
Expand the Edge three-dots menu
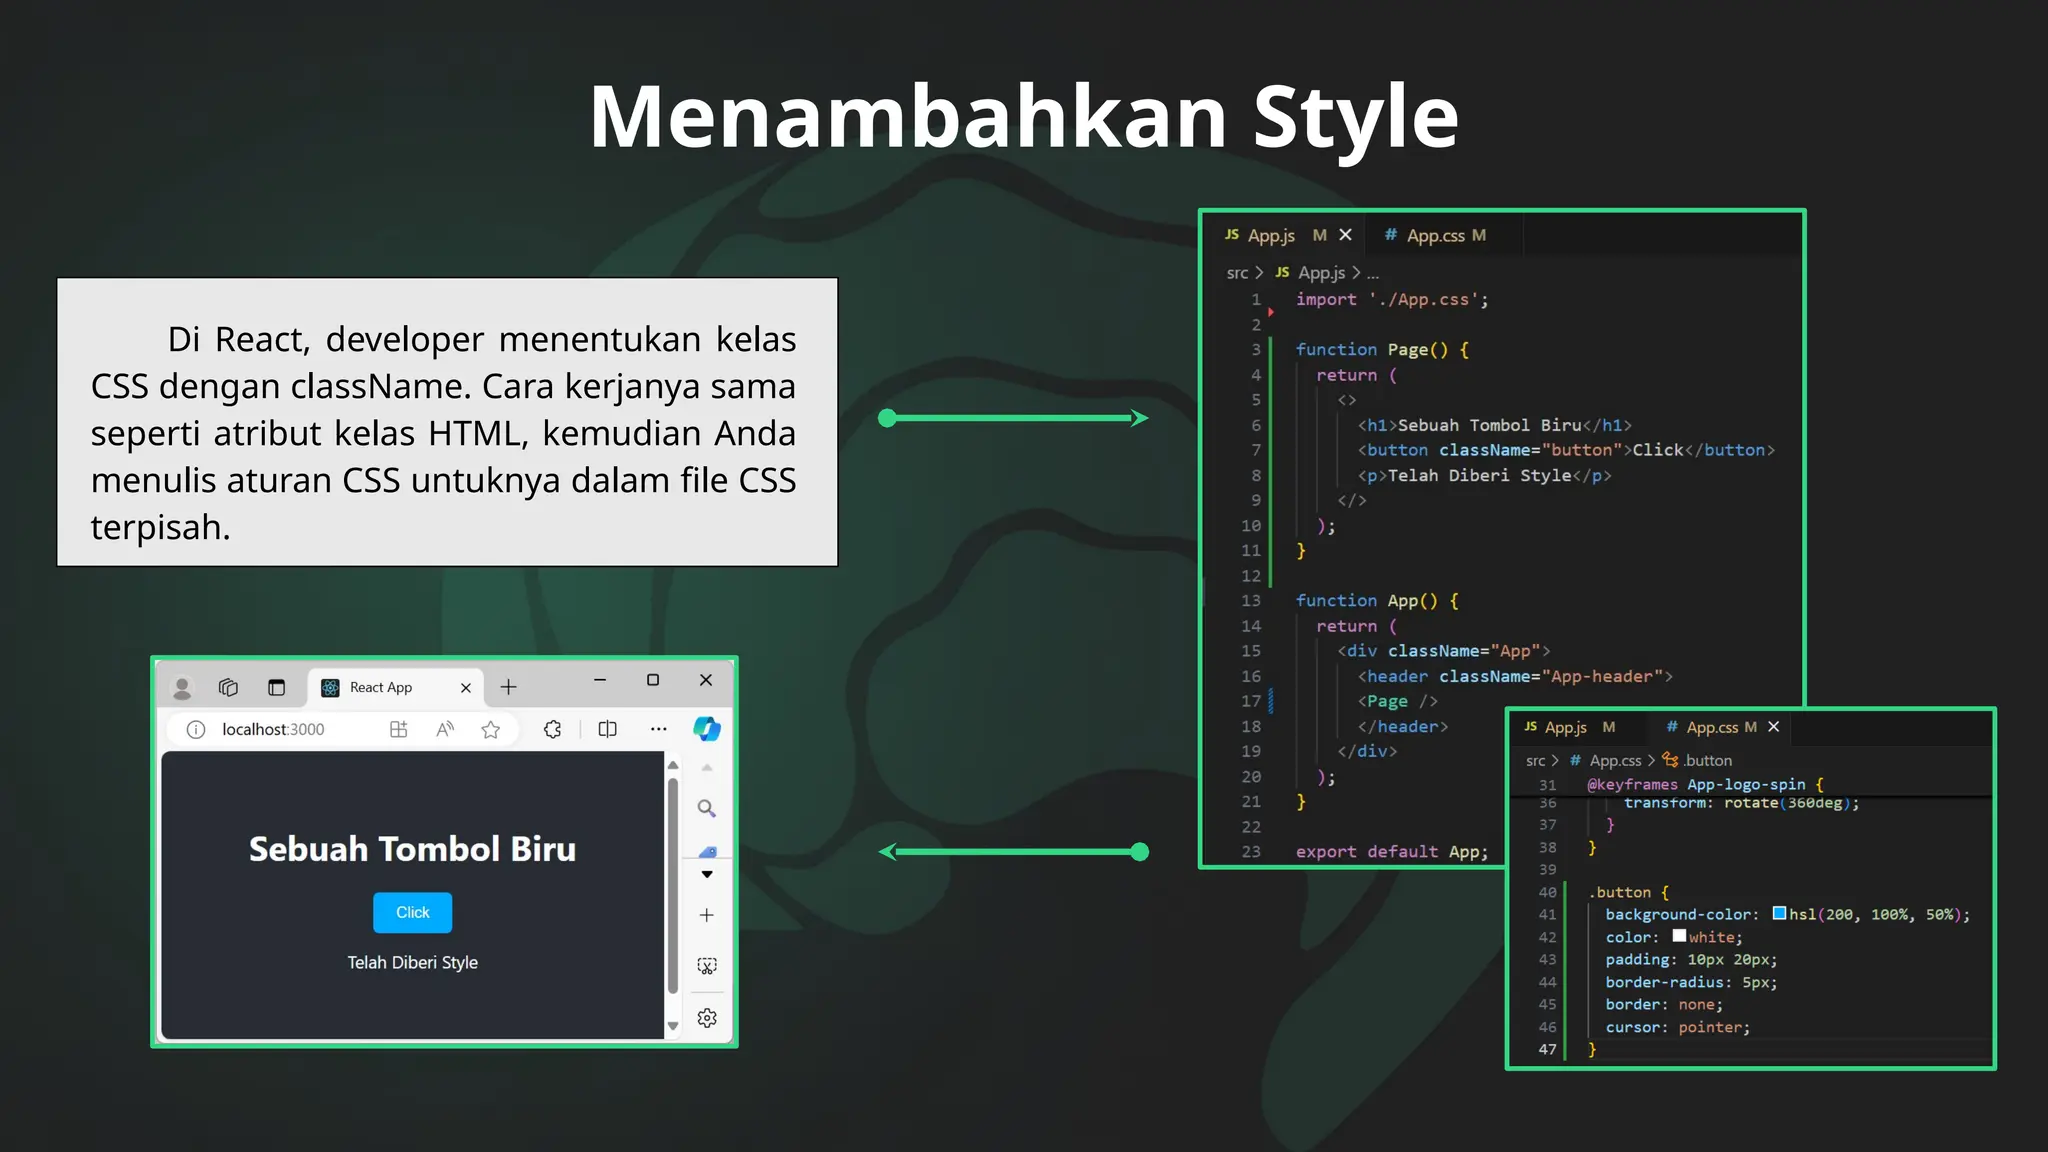(658, 730)
